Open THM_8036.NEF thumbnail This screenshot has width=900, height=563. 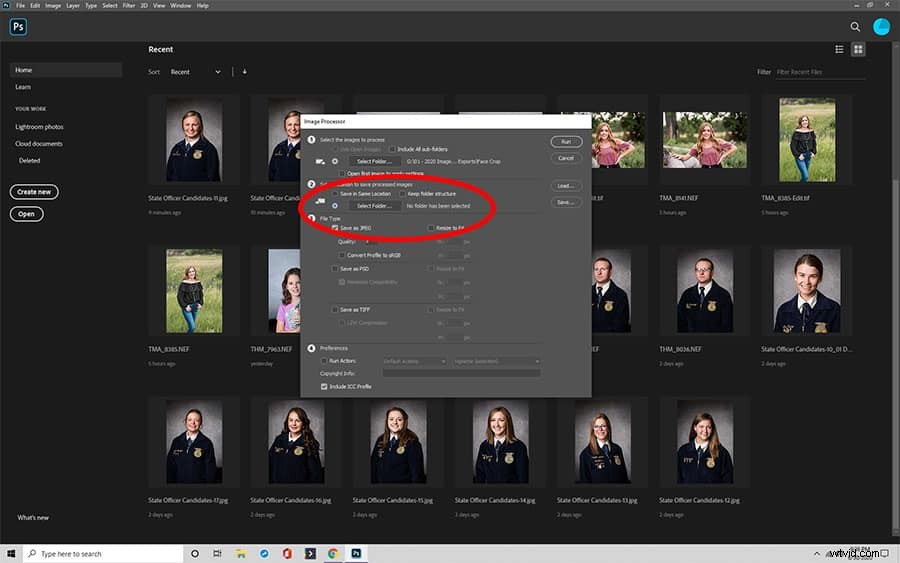[x=705, y=291]
